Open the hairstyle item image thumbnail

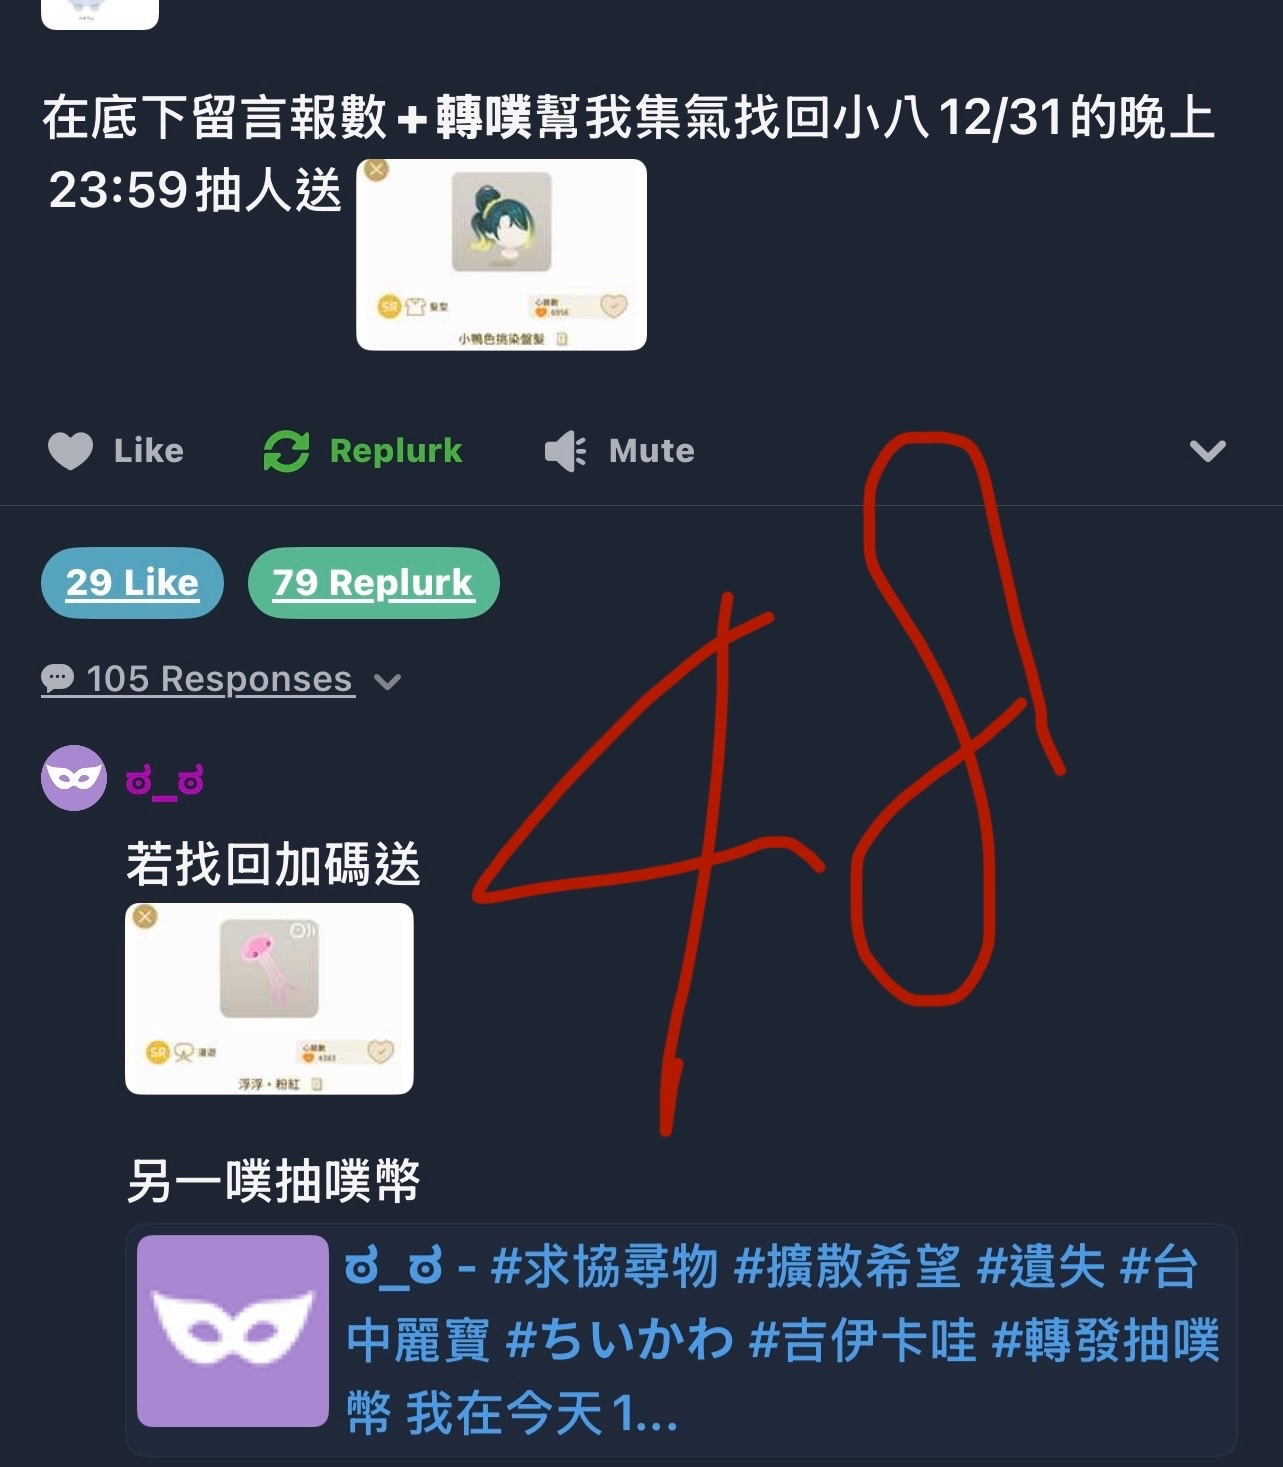coord(502,255)
